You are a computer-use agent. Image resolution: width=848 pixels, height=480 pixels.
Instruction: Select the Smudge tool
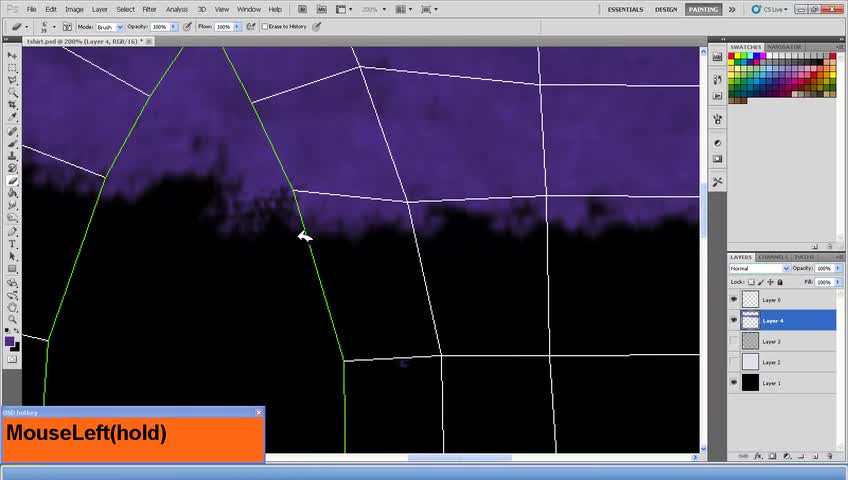(x=12, y=205)
